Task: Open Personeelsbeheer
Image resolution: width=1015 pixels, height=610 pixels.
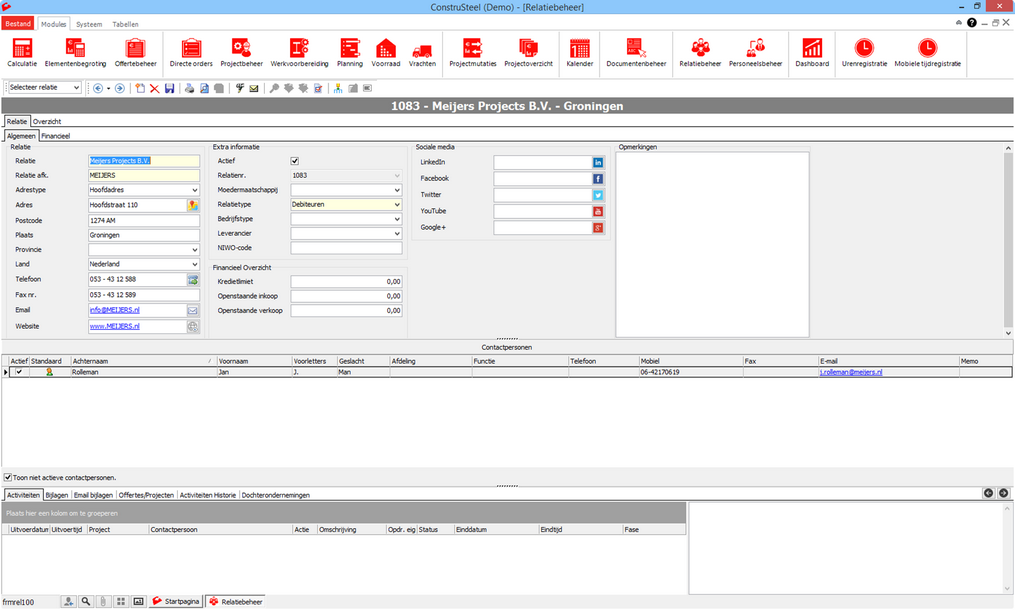Action: 755,52
